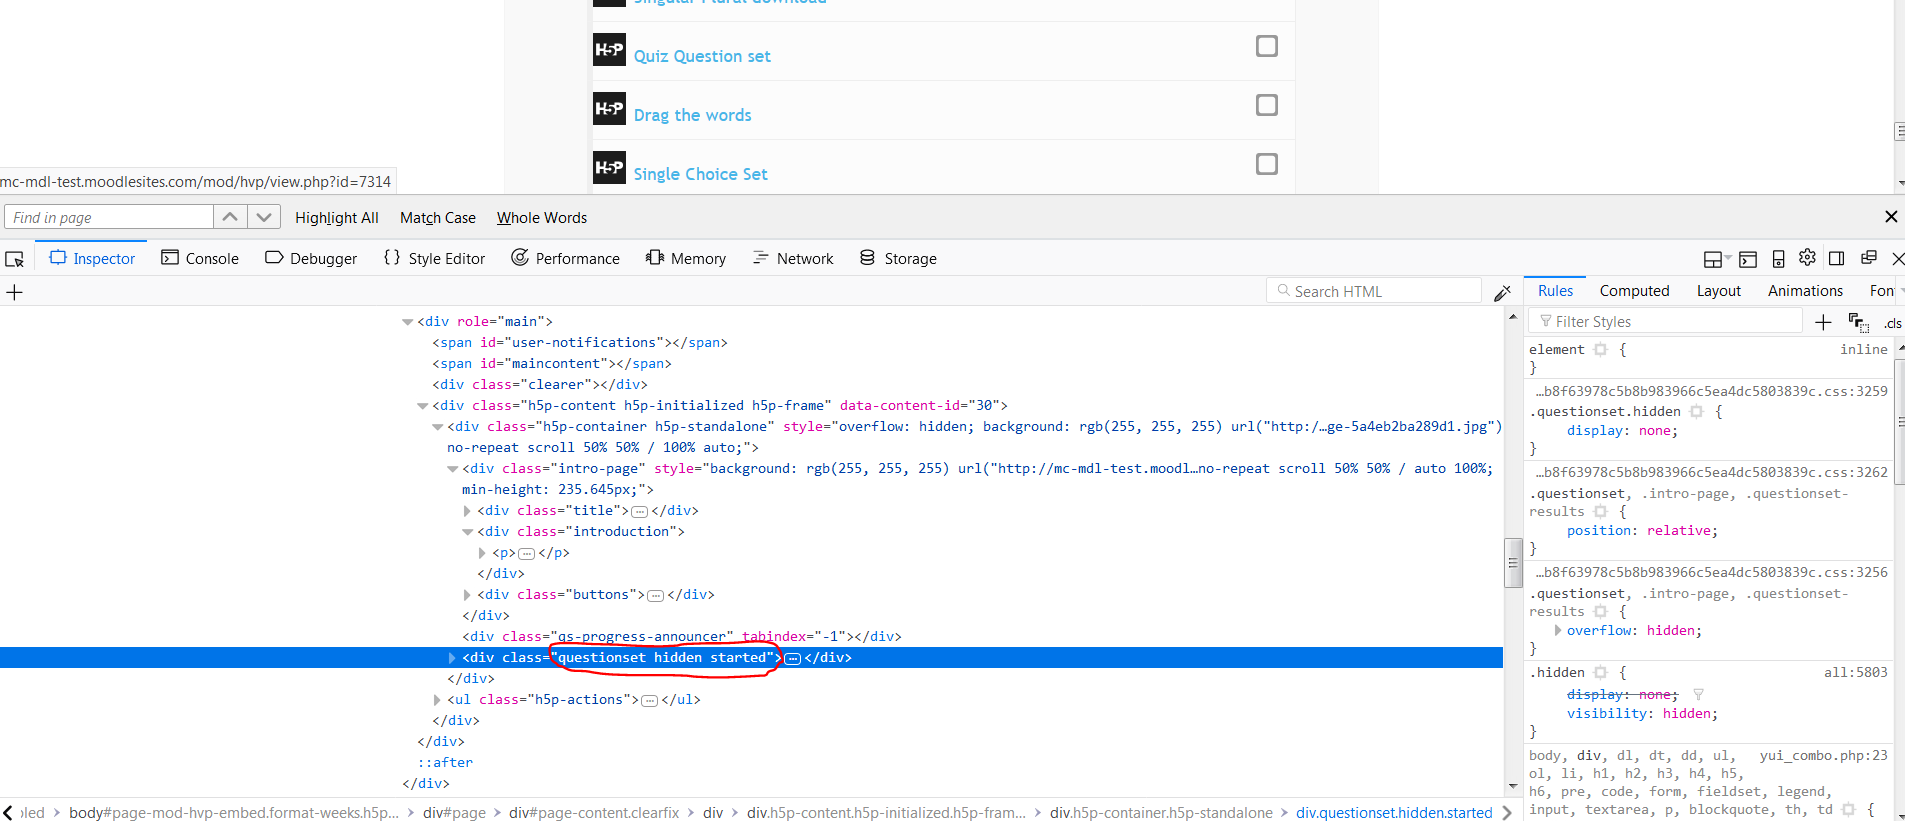Toggle the .cls class panel
Viewport: 1905px width, 821px height.
[x=1892, y=323]
